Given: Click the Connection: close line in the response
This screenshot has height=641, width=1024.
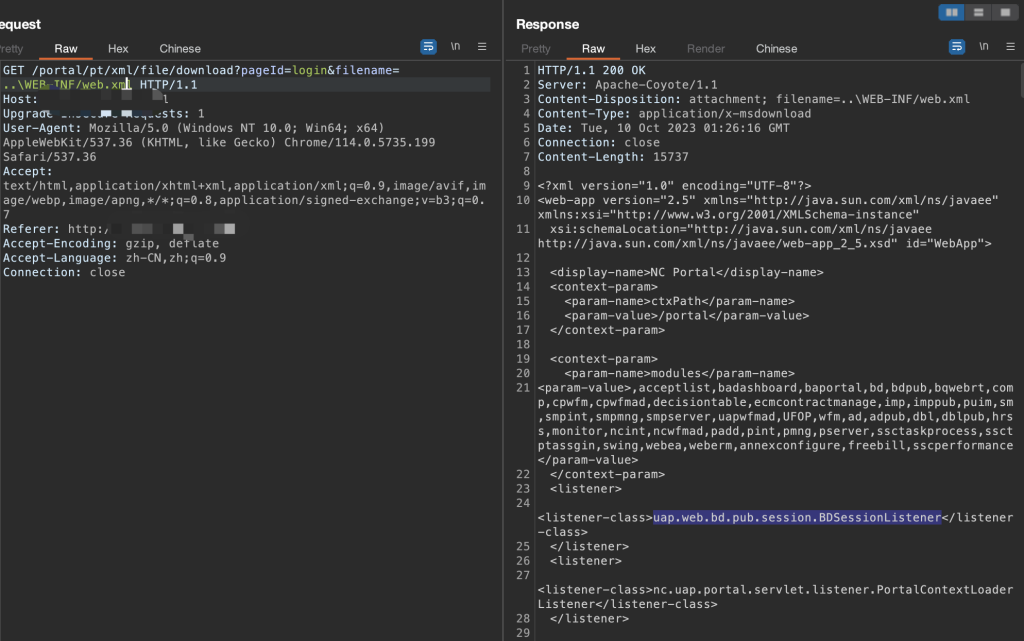Looking at the screenshot, I should point(599,142).
